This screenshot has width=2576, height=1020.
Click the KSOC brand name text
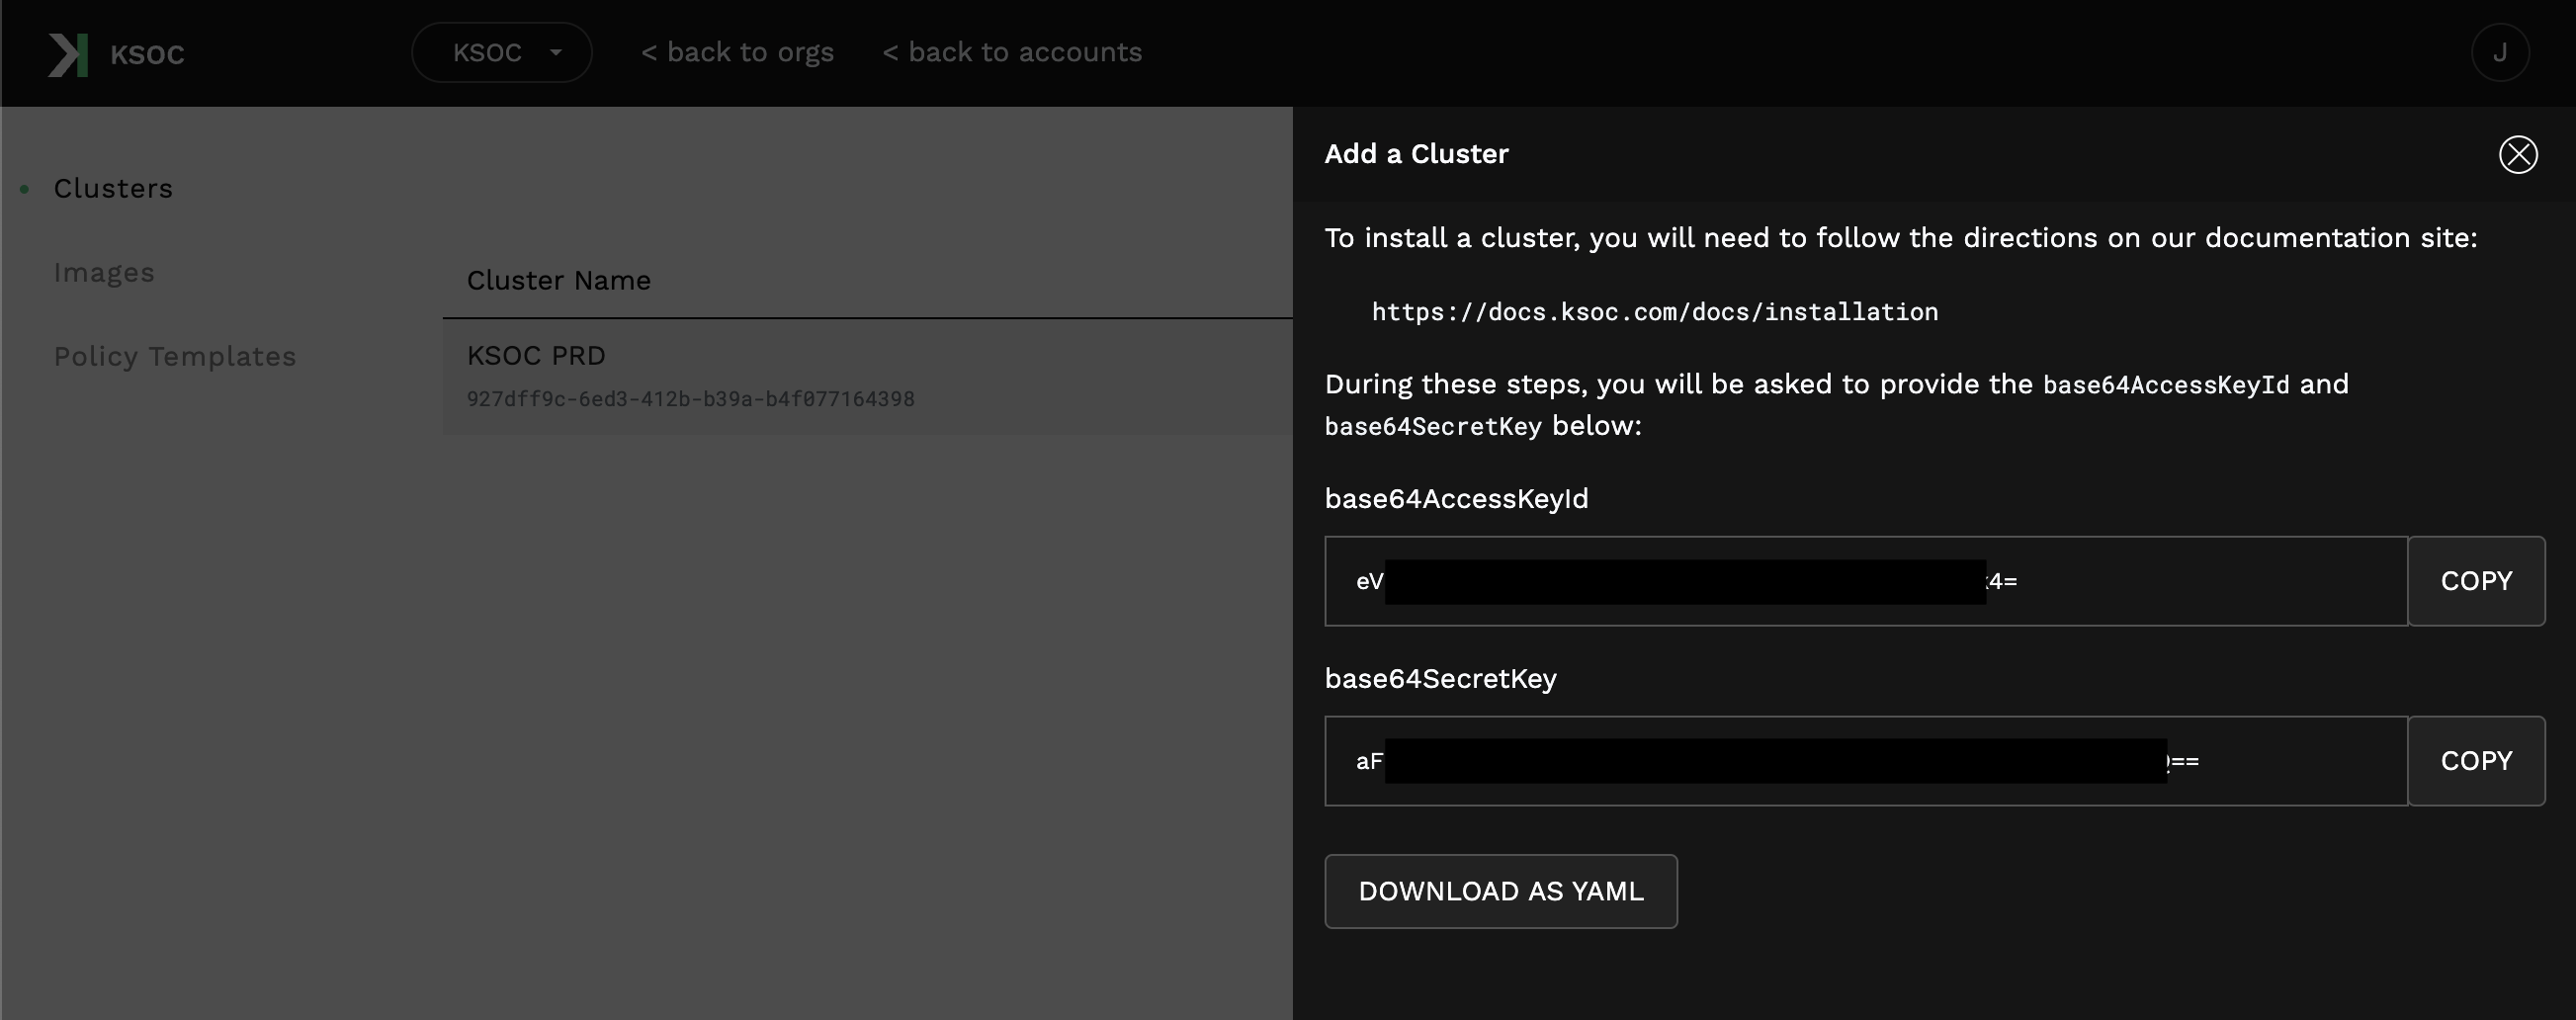[147, 54]
